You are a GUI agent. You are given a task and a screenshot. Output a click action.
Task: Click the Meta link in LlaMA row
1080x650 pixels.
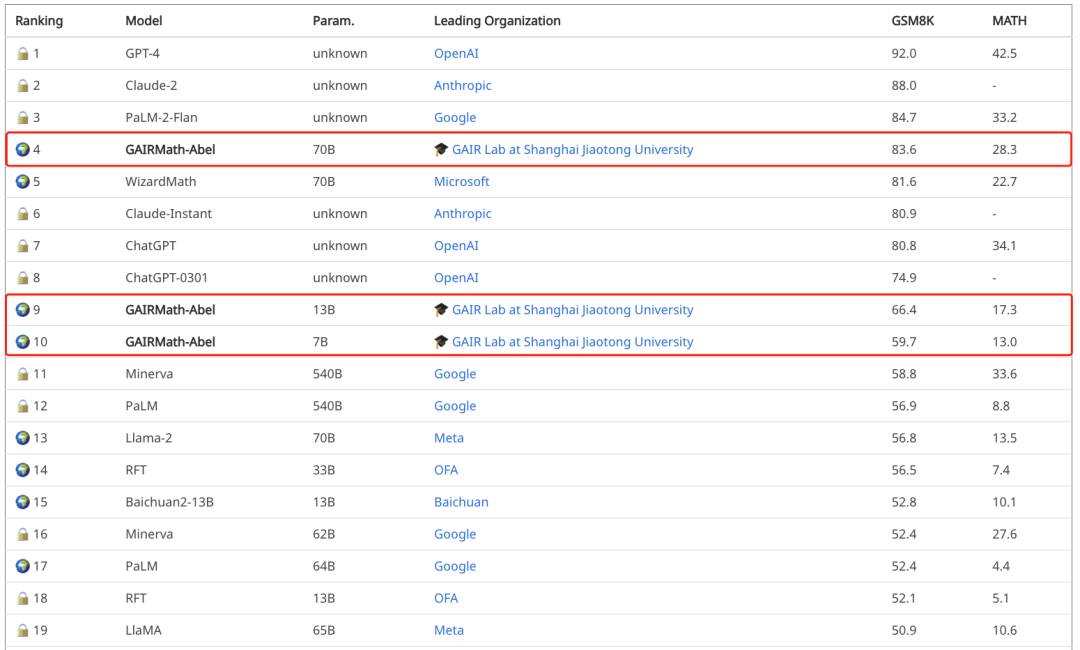coord(449,630)
